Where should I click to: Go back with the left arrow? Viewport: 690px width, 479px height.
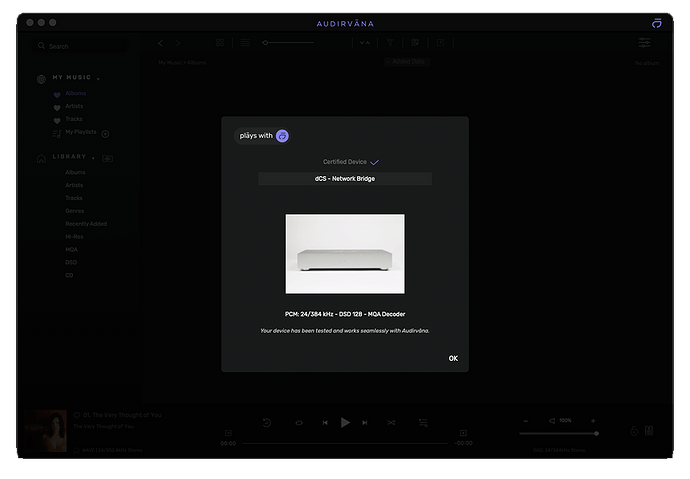coord(161,43)
